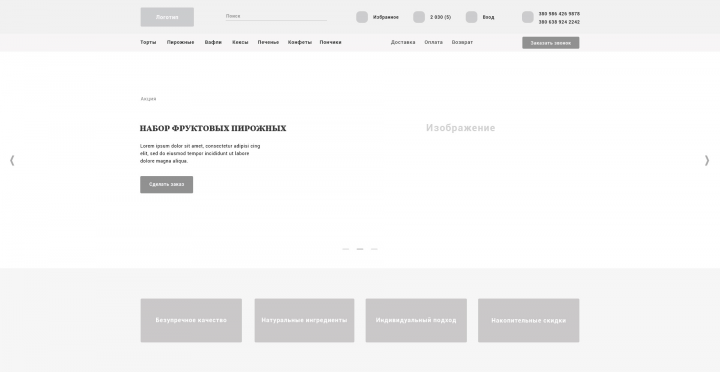The width and height of the screenshot is (720, 372).
Task: Click the НАБОР ФРУКТОВЫХ ПИРОЖНЫХ heading
Action: (213, 128)
